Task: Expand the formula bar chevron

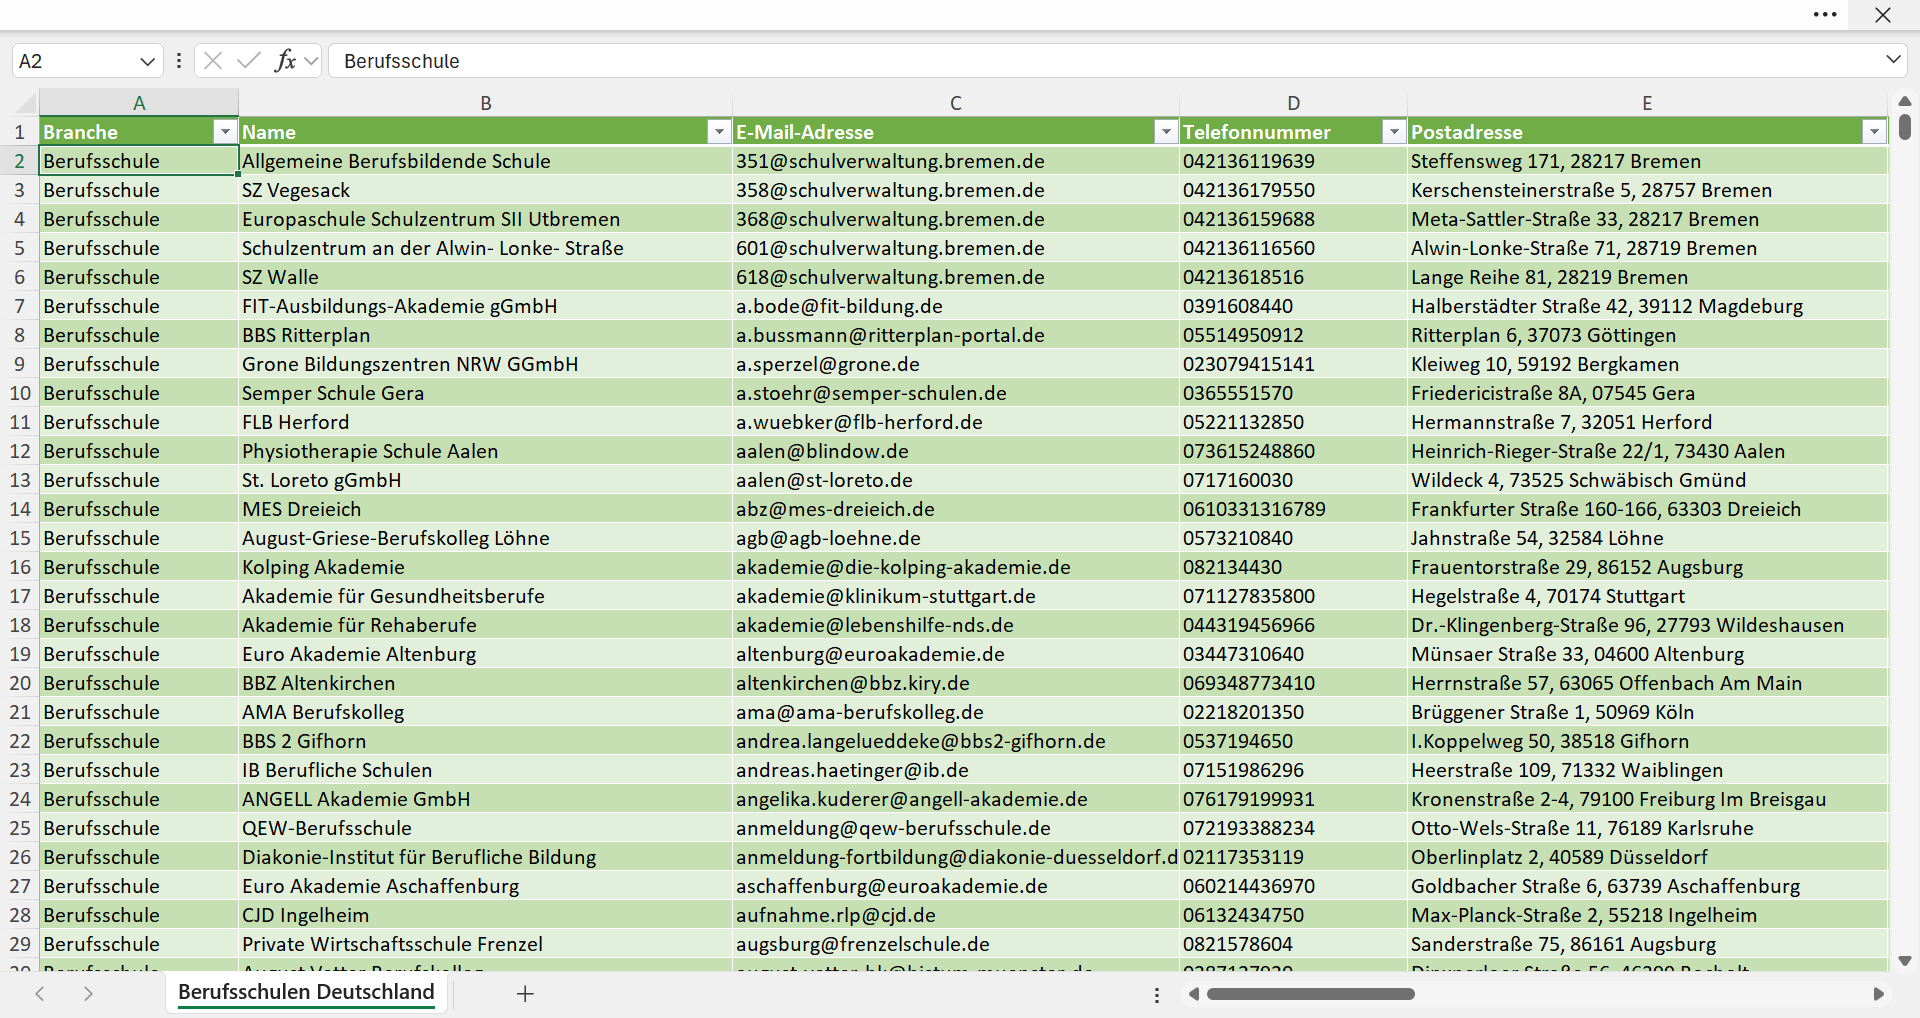Action: coord(1893,60)
